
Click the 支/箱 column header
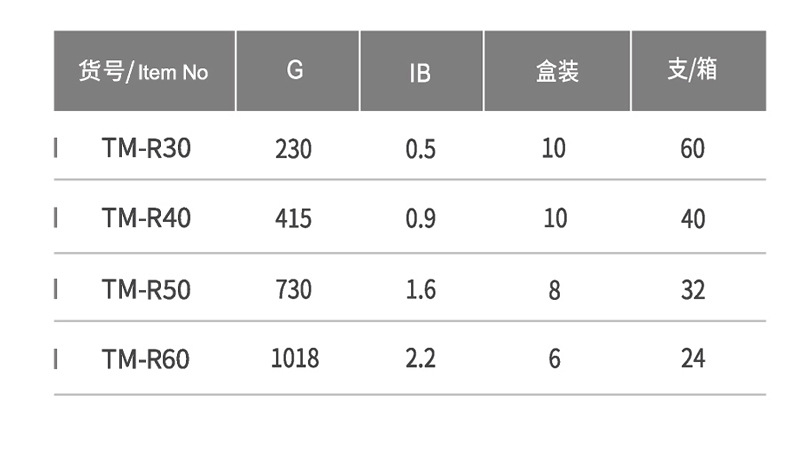click(x=692, y=72)
